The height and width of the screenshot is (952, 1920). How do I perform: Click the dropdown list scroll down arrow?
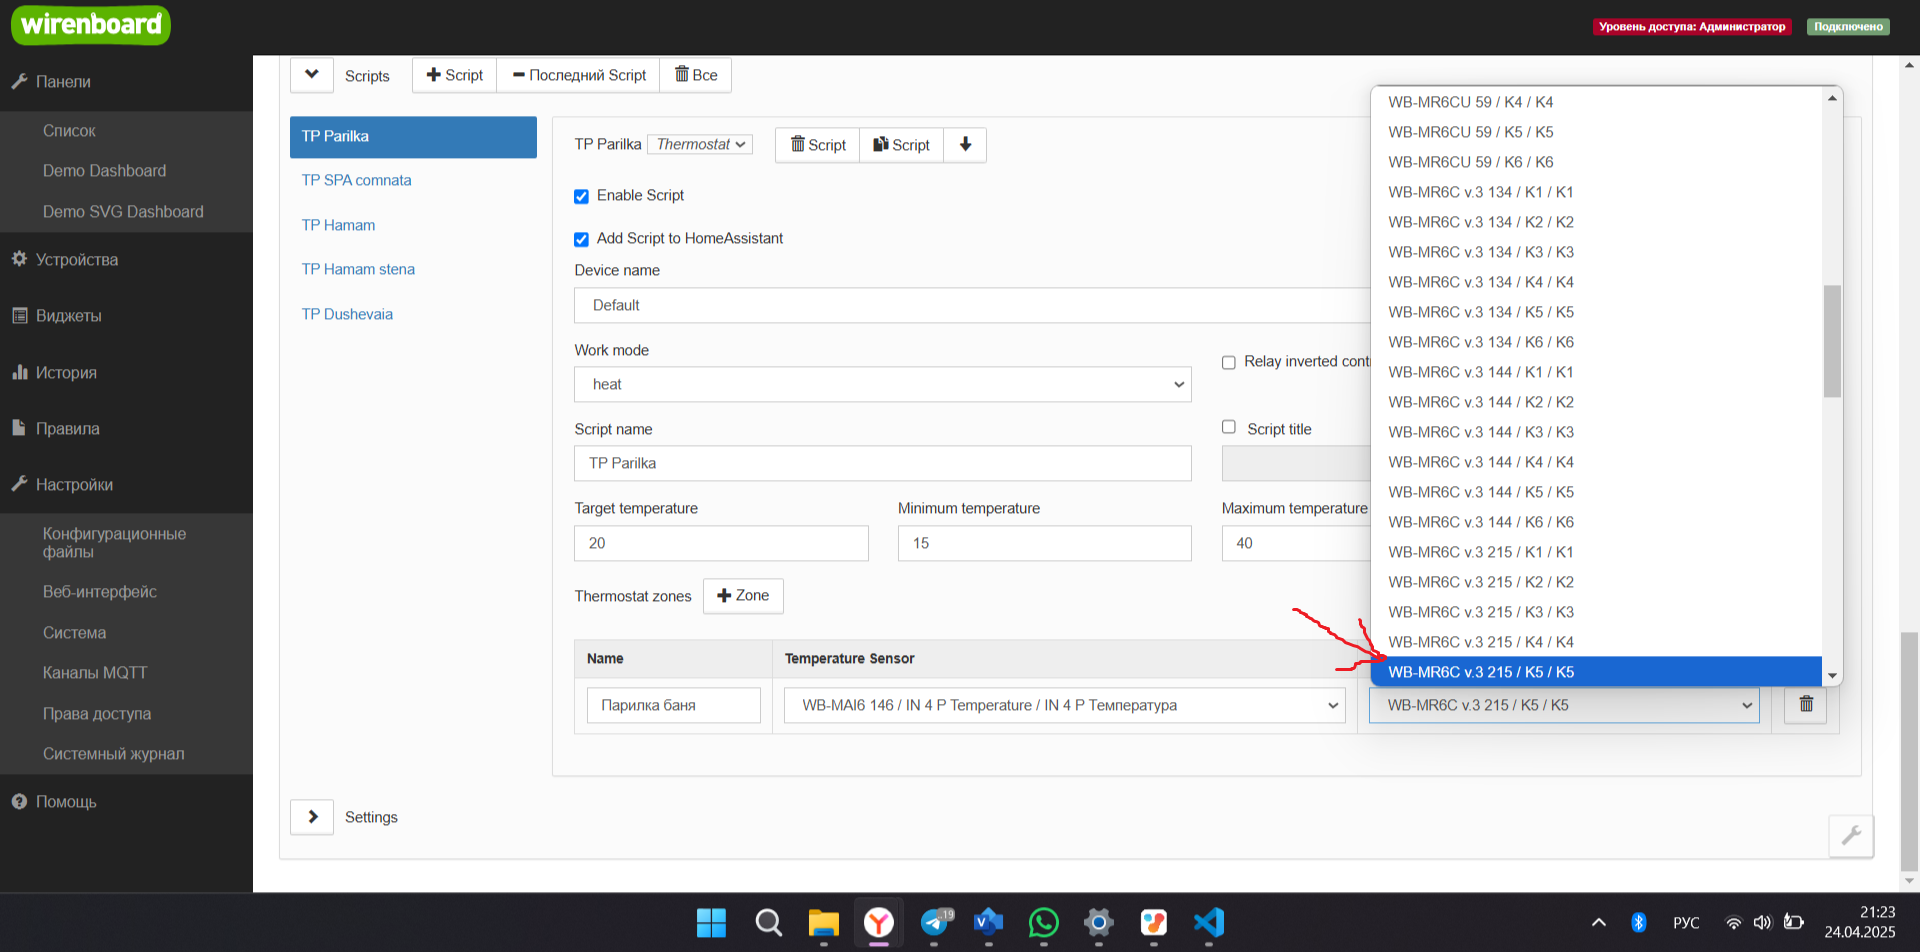[1832, 676]
